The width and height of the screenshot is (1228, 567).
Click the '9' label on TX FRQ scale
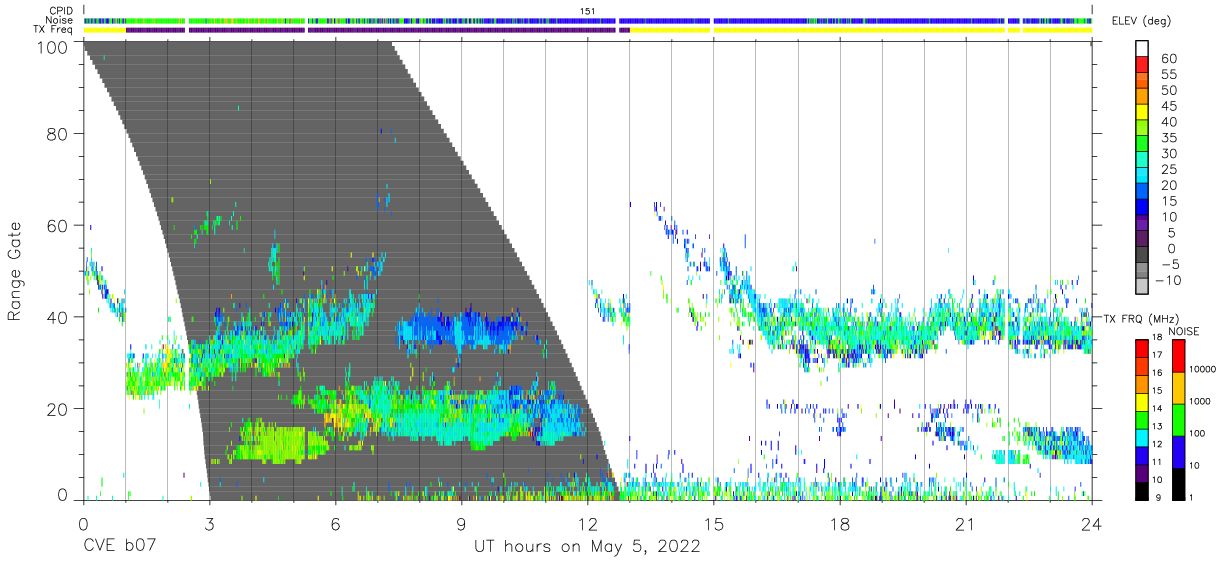pos(1159,497)
